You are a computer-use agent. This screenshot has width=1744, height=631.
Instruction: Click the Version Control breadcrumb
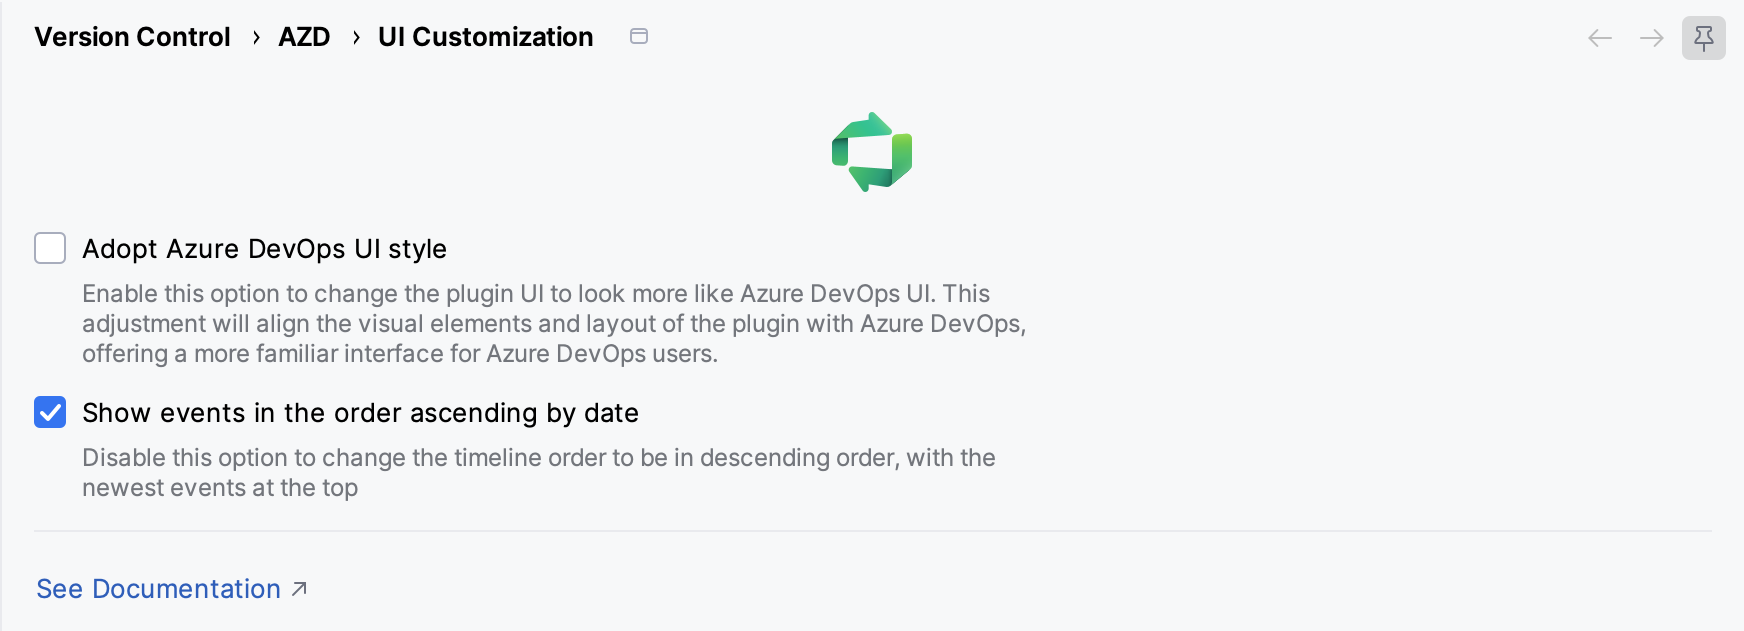pos(132,37)
